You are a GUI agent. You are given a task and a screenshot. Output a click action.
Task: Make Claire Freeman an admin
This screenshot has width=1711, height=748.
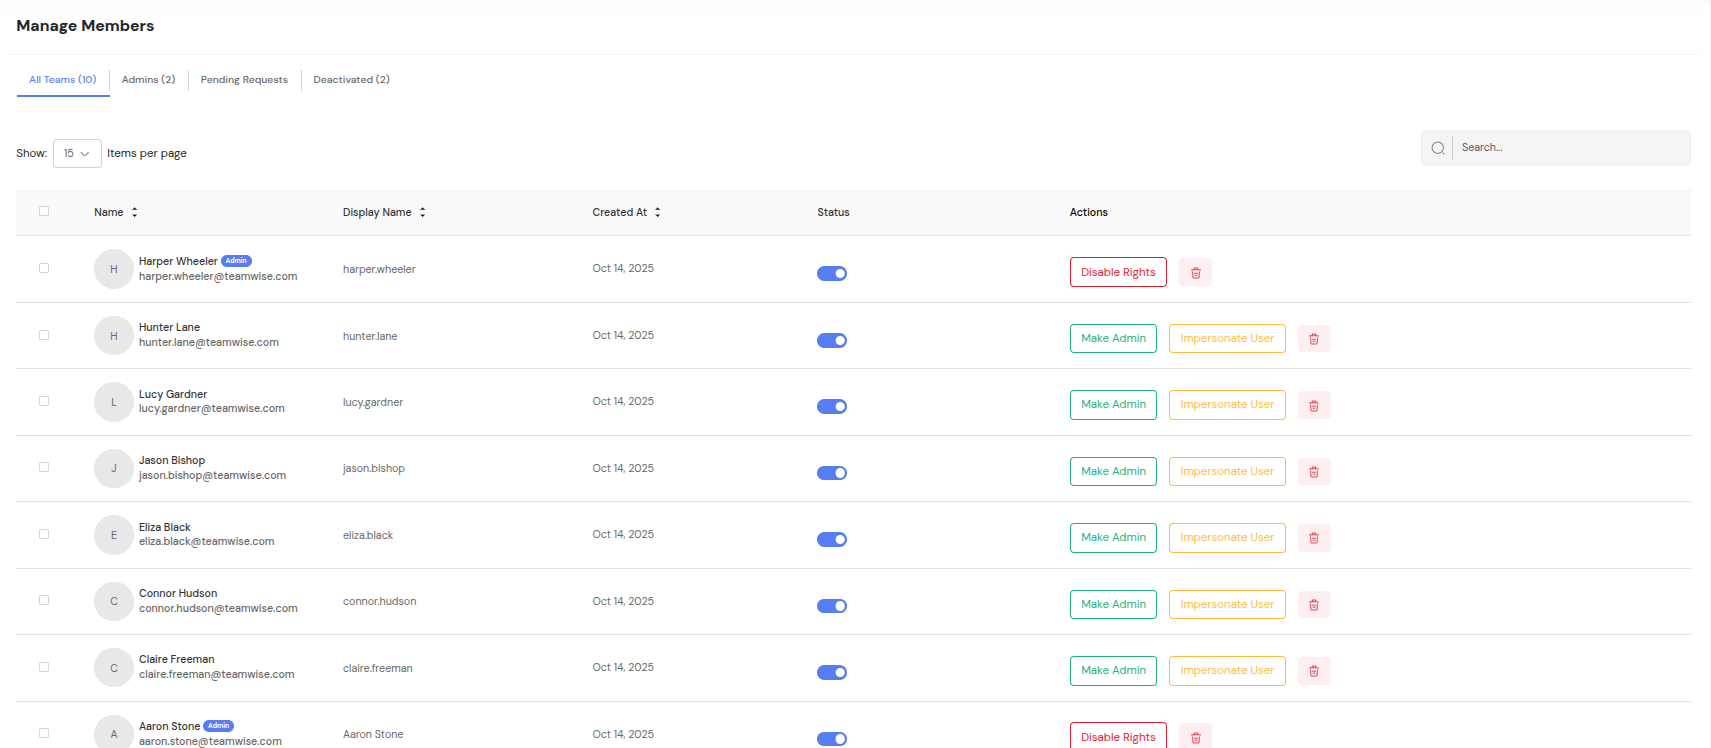(1113, 671)
